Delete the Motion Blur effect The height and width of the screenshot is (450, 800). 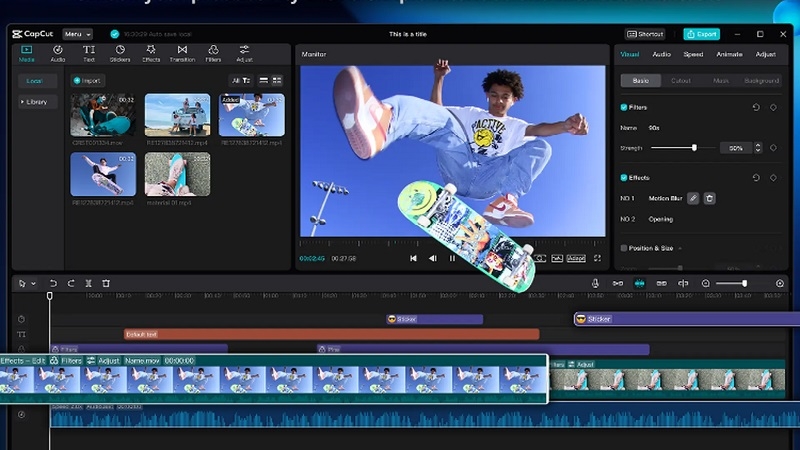coord(710,198)
